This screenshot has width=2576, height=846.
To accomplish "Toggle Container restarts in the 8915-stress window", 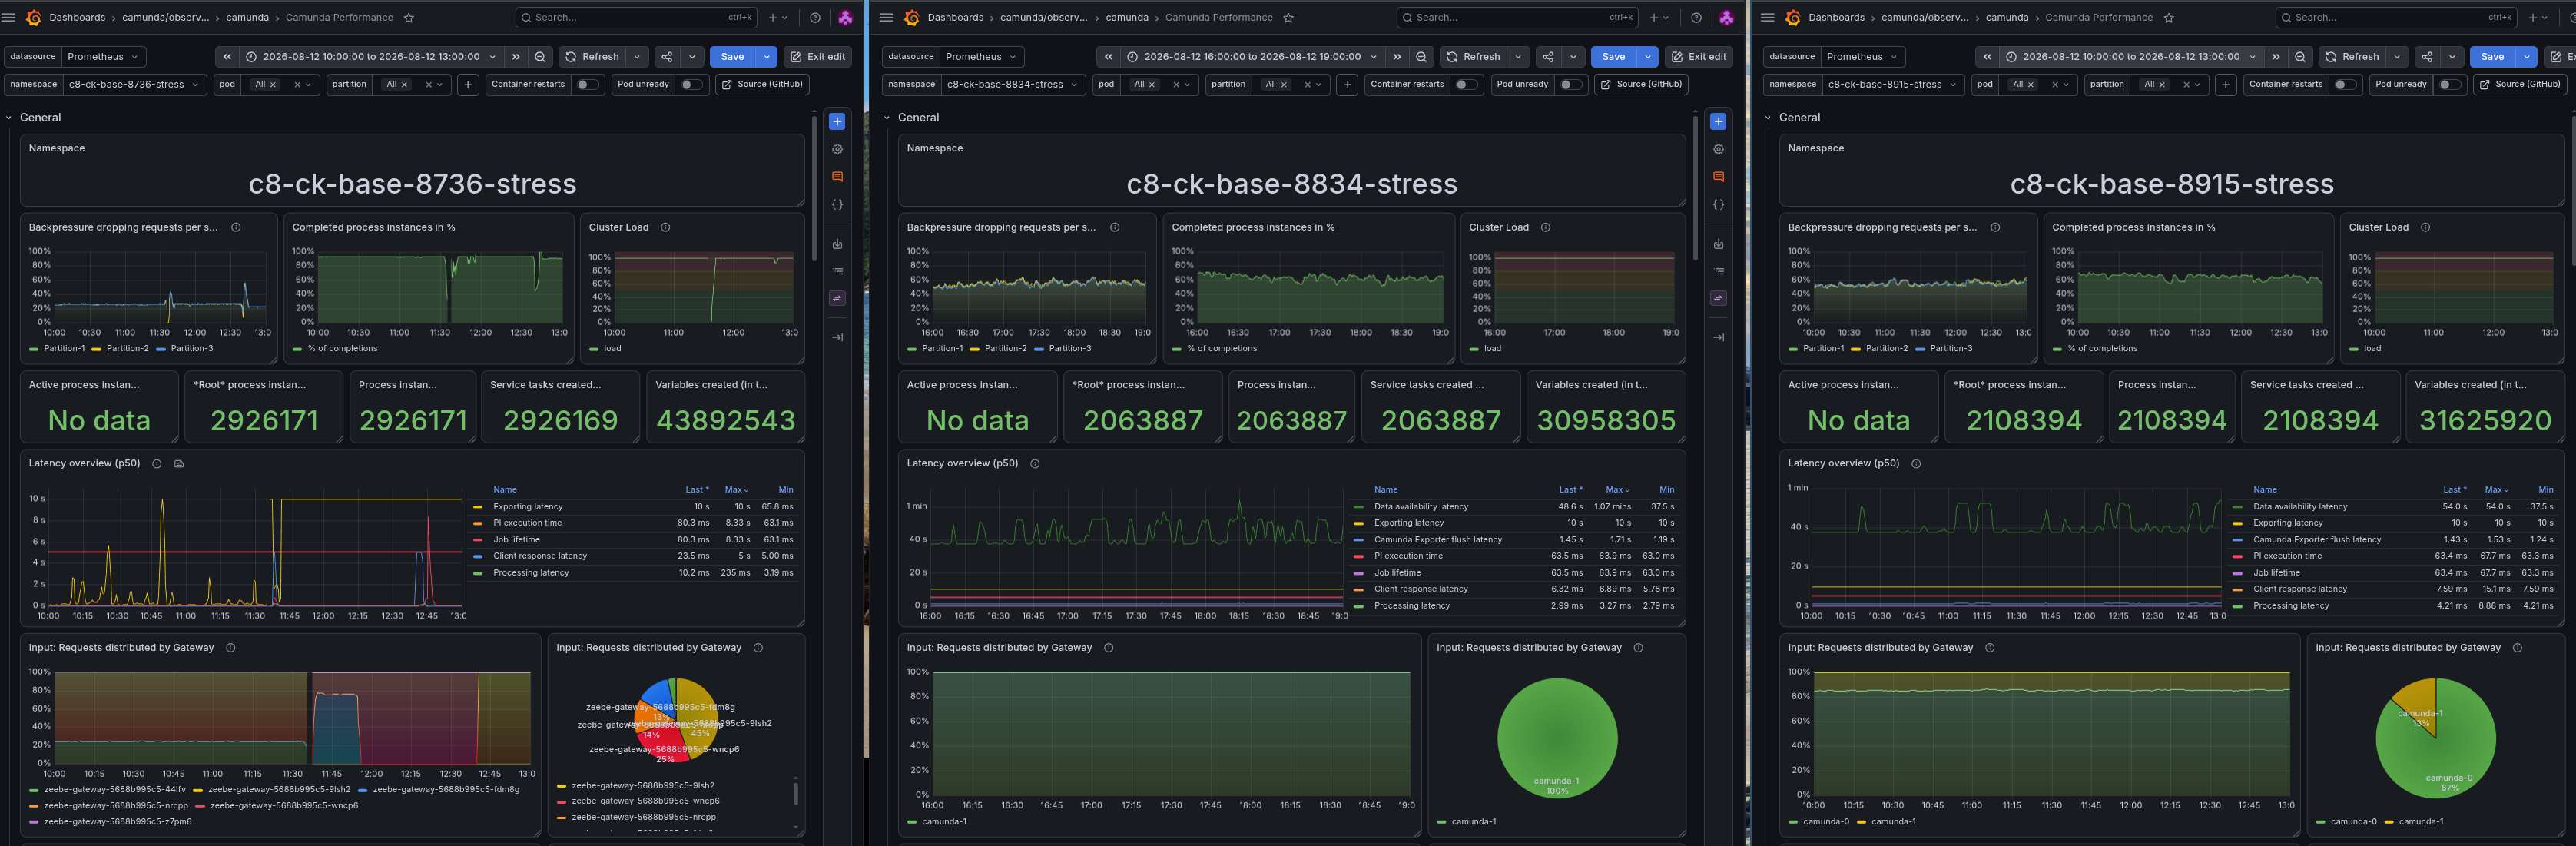I will click(2345, 84).
